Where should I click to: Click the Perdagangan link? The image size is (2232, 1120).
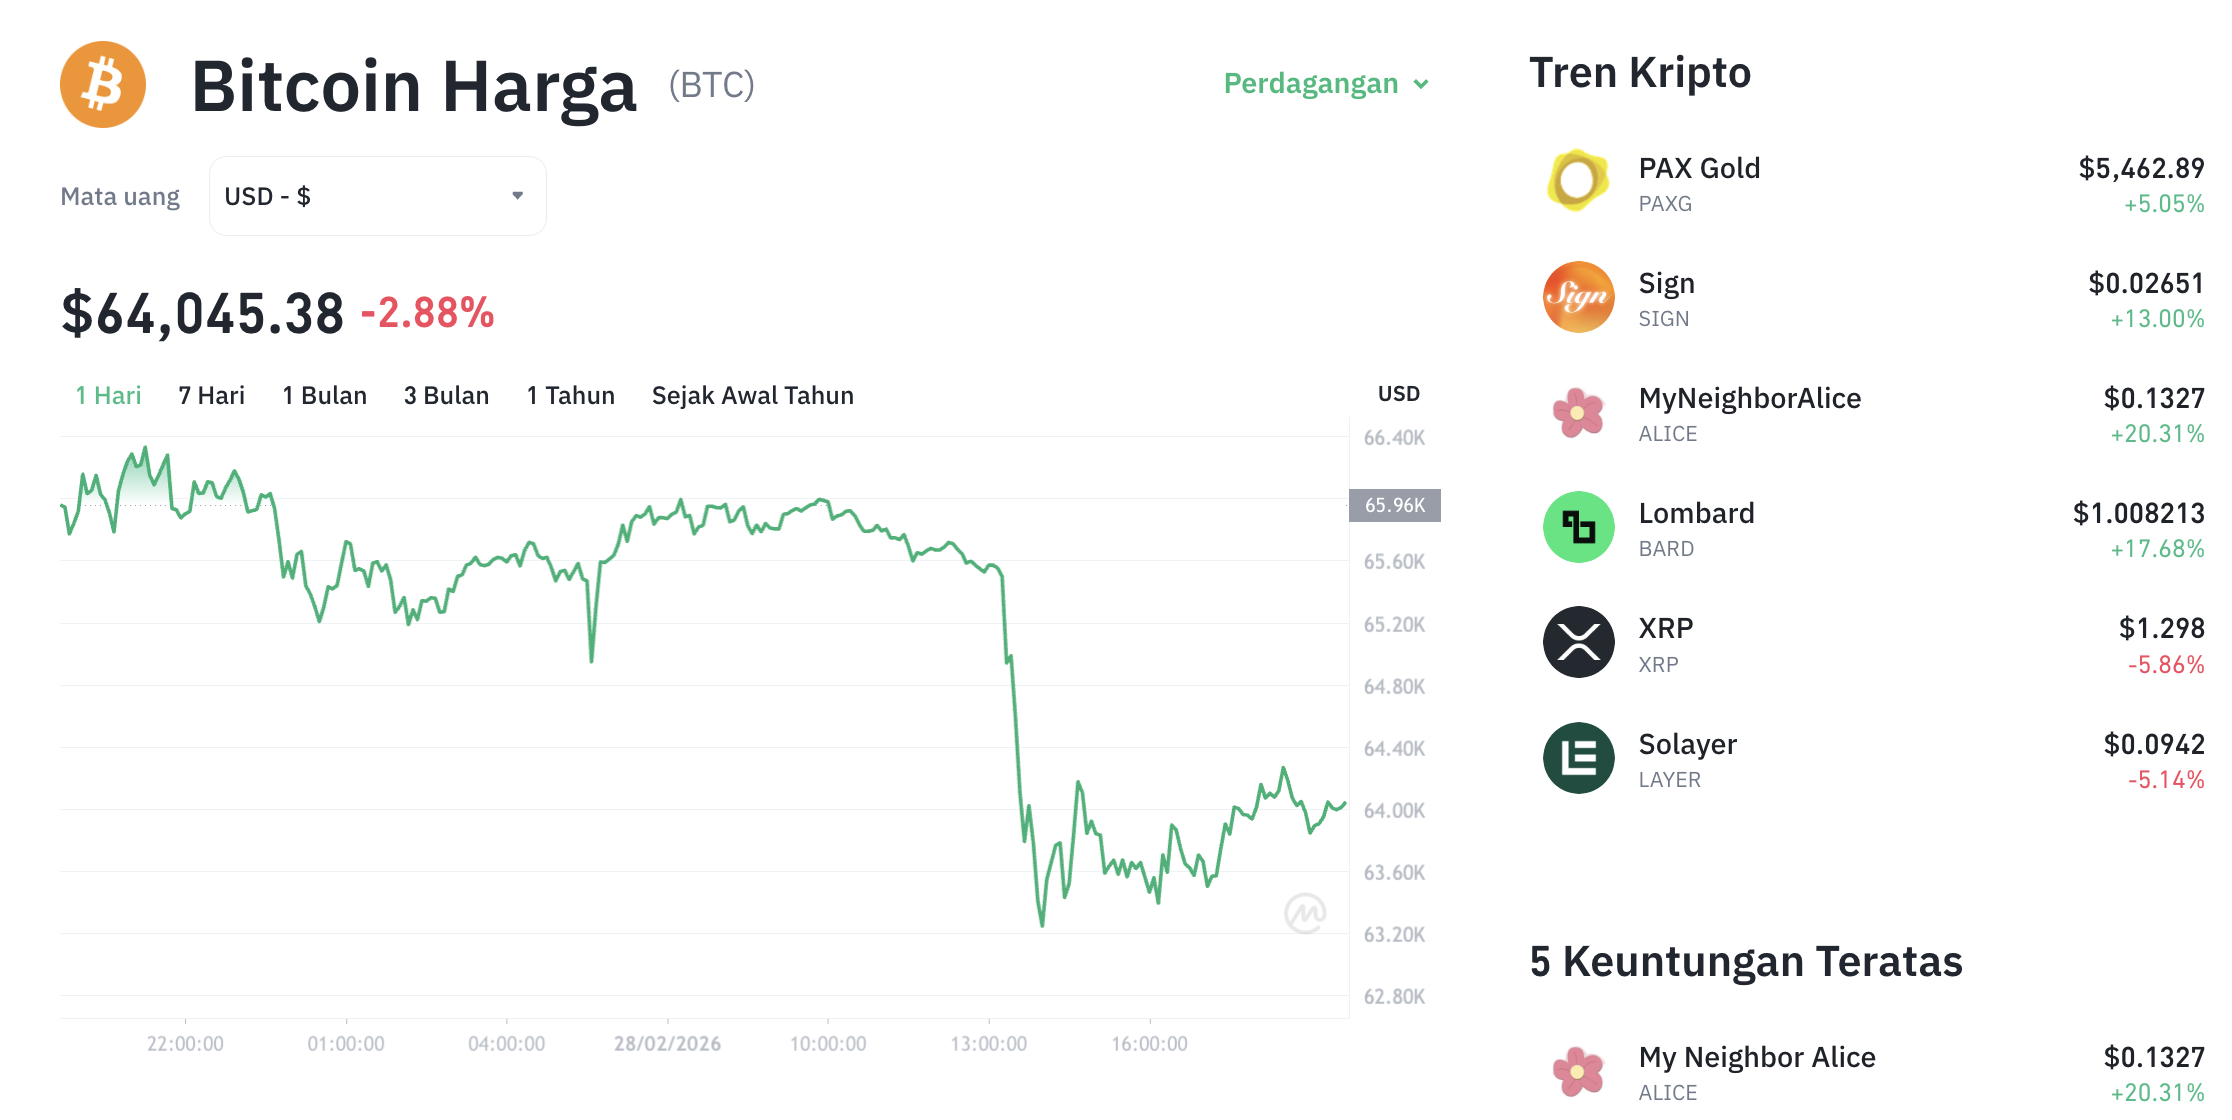pos(1312,84)
